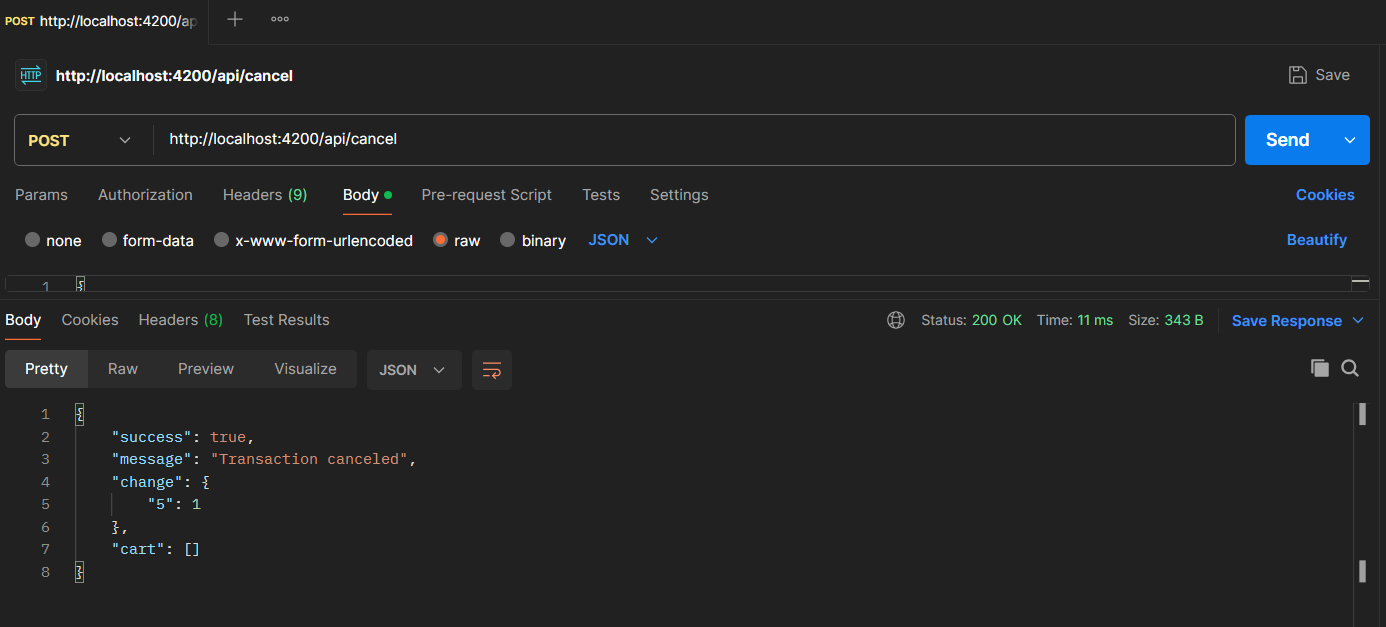Click the new tab plus icon
This screenshot has width=1386, height=627.
[x=235, y=19]
